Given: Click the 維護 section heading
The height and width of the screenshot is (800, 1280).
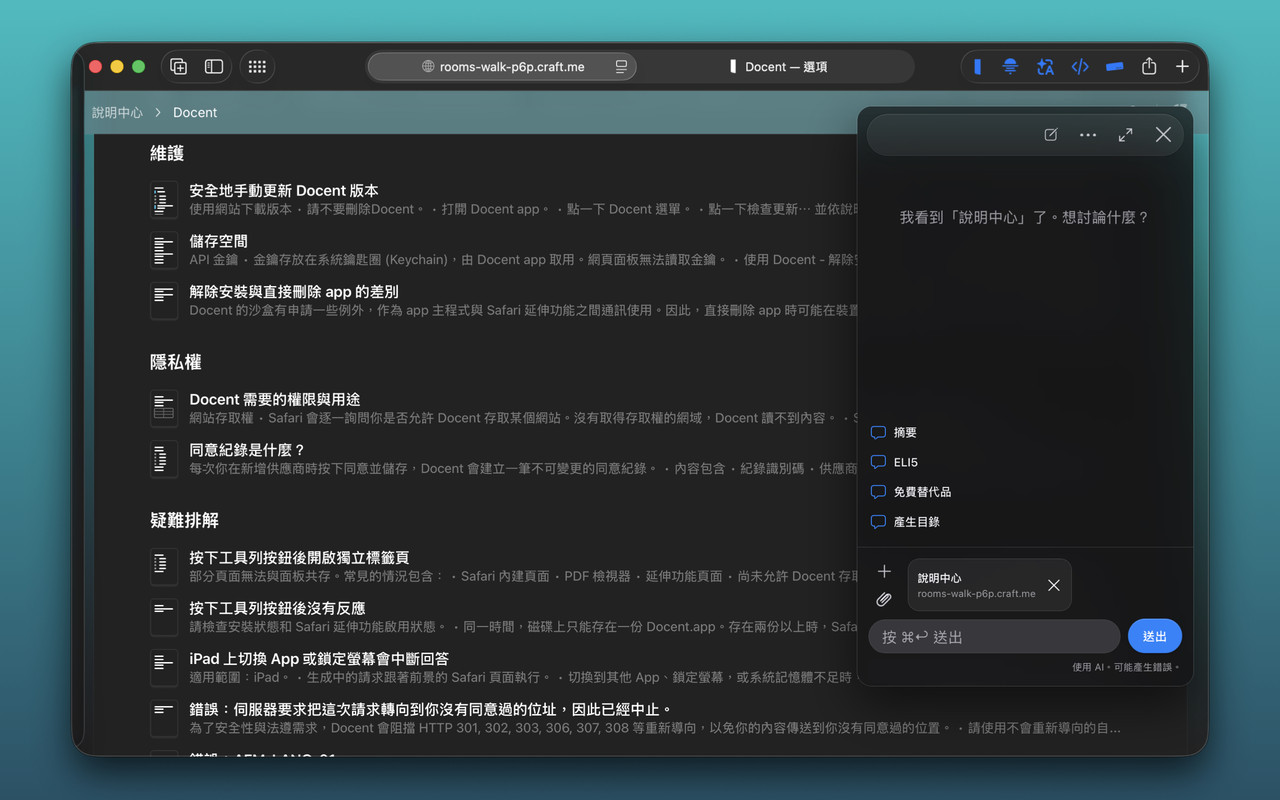Looking at the screenshot, I should click(x=167, y=153).
